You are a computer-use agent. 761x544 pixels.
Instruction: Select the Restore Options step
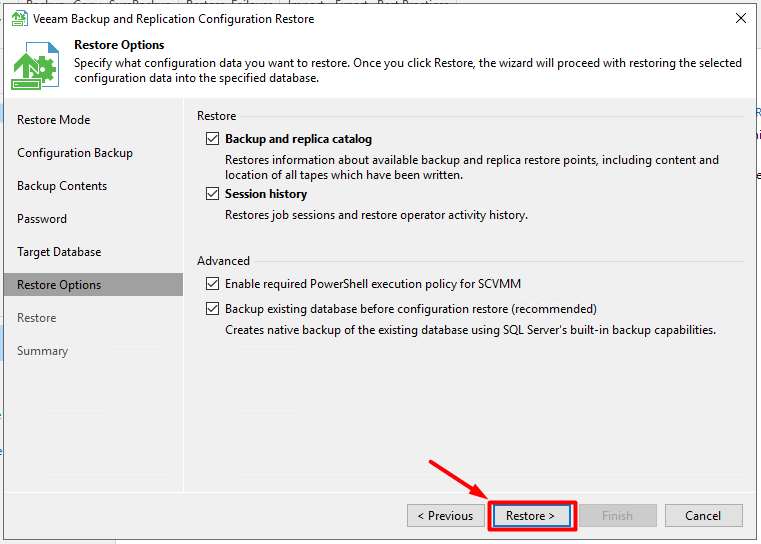pos(93,284)
